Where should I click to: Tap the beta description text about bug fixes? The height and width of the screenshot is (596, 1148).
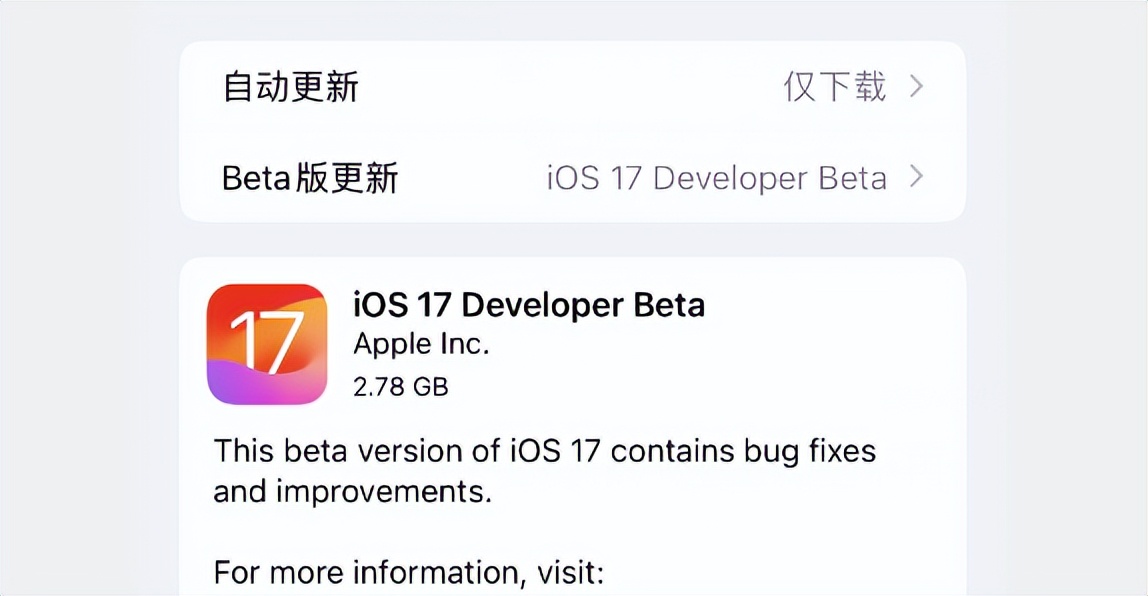(543, 470)
